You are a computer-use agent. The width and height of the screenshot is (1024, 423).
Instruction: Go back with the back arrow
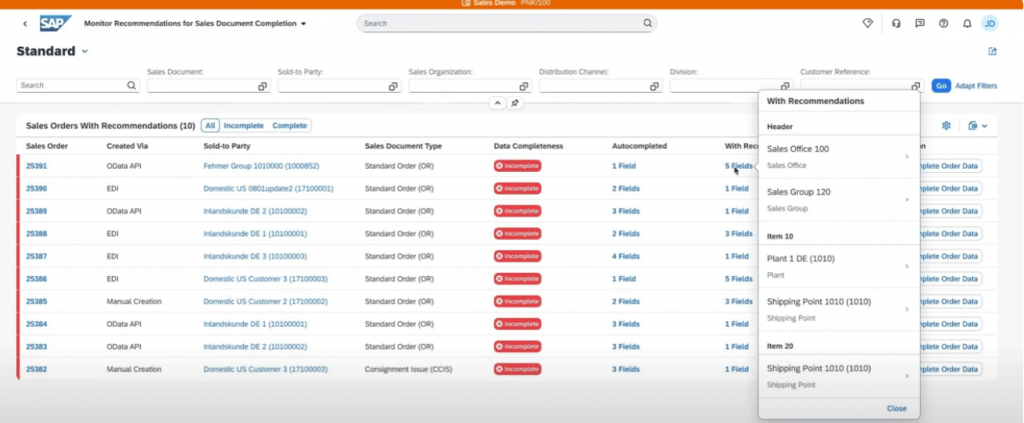[25, 24]
